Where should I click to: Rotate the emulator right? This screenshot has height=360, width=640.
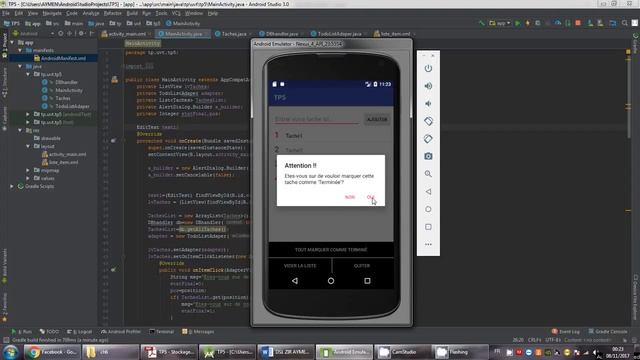pos(428,139)
